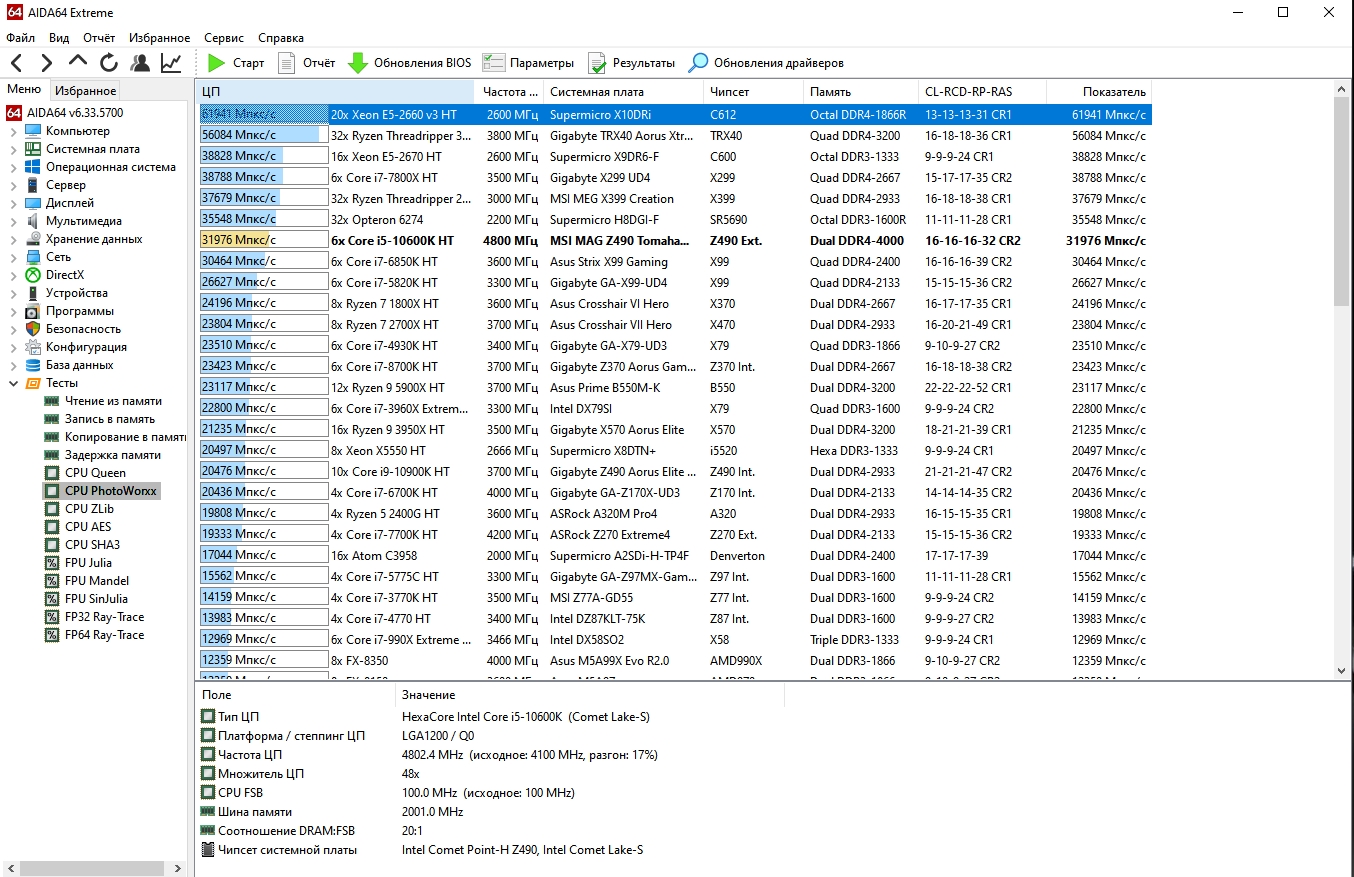Expand the Хранение данных tree node
Viewport: 1354px width, 877px height.
coord(13,239)
